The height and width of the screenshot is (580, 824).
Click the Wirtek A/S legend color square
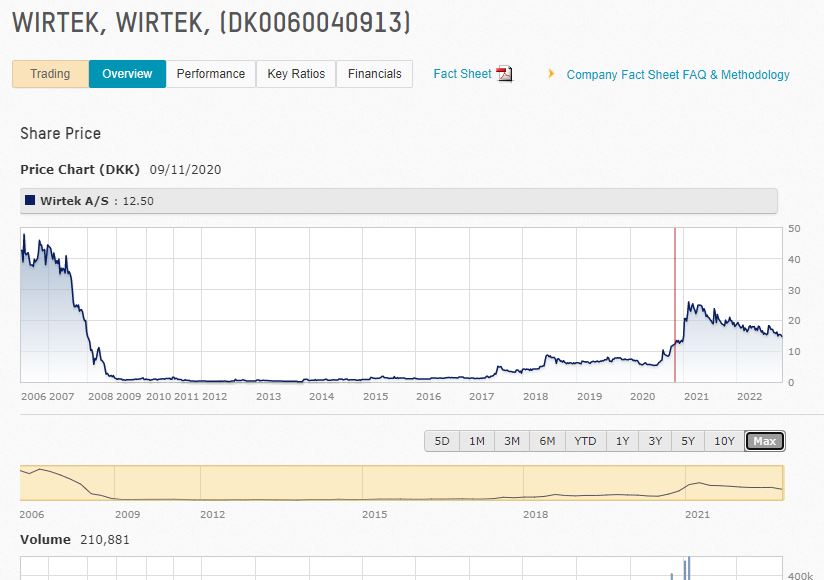30,201
